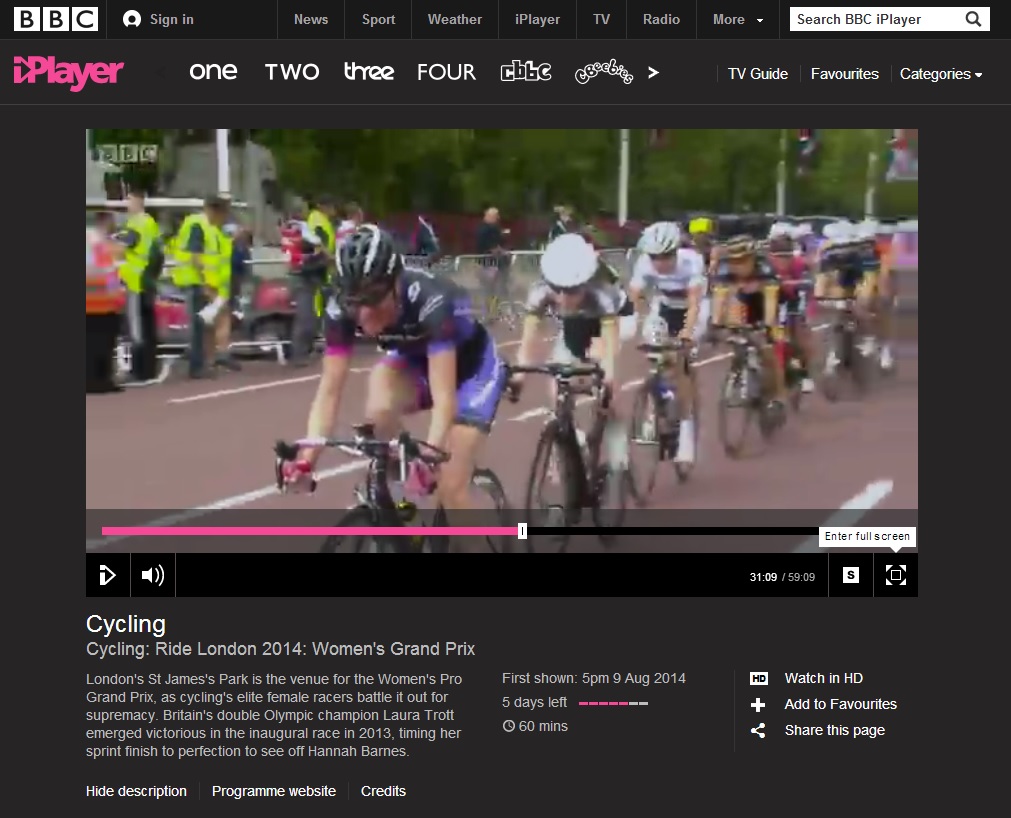Open Sport in the BBC navigation
1011x818 pixels.
pyautogui.click(x=378, y=19)
